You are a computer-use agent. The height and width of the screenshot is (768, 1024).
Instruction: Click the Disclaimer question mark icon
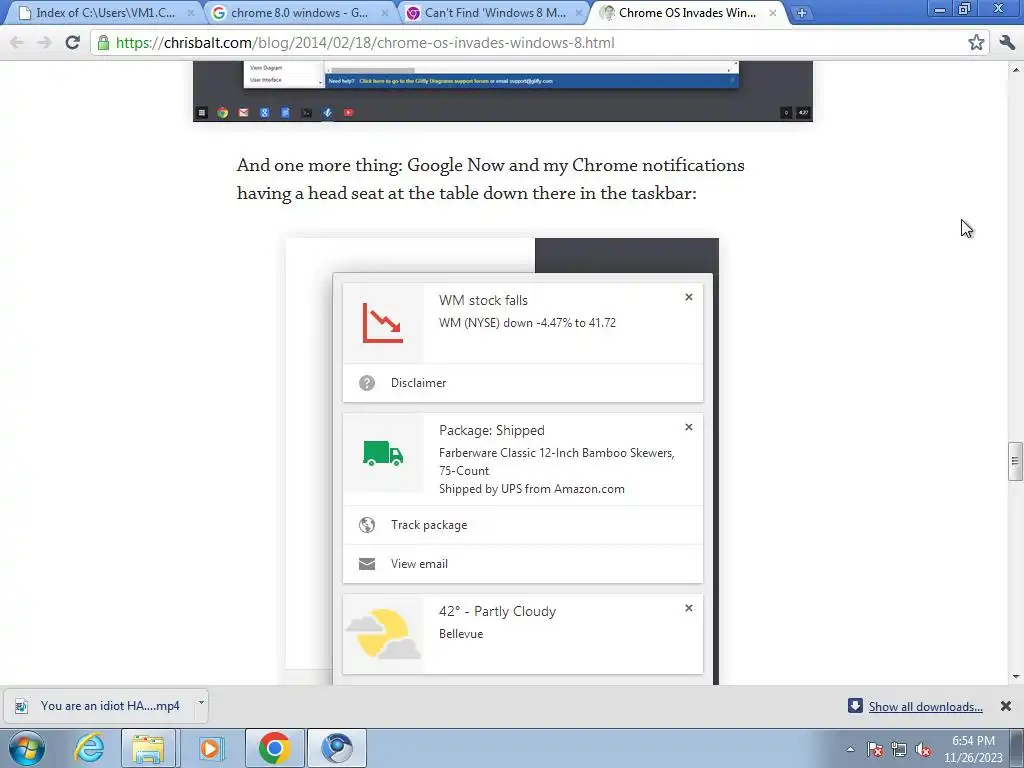pyautogui.click(x=367, y=383)
